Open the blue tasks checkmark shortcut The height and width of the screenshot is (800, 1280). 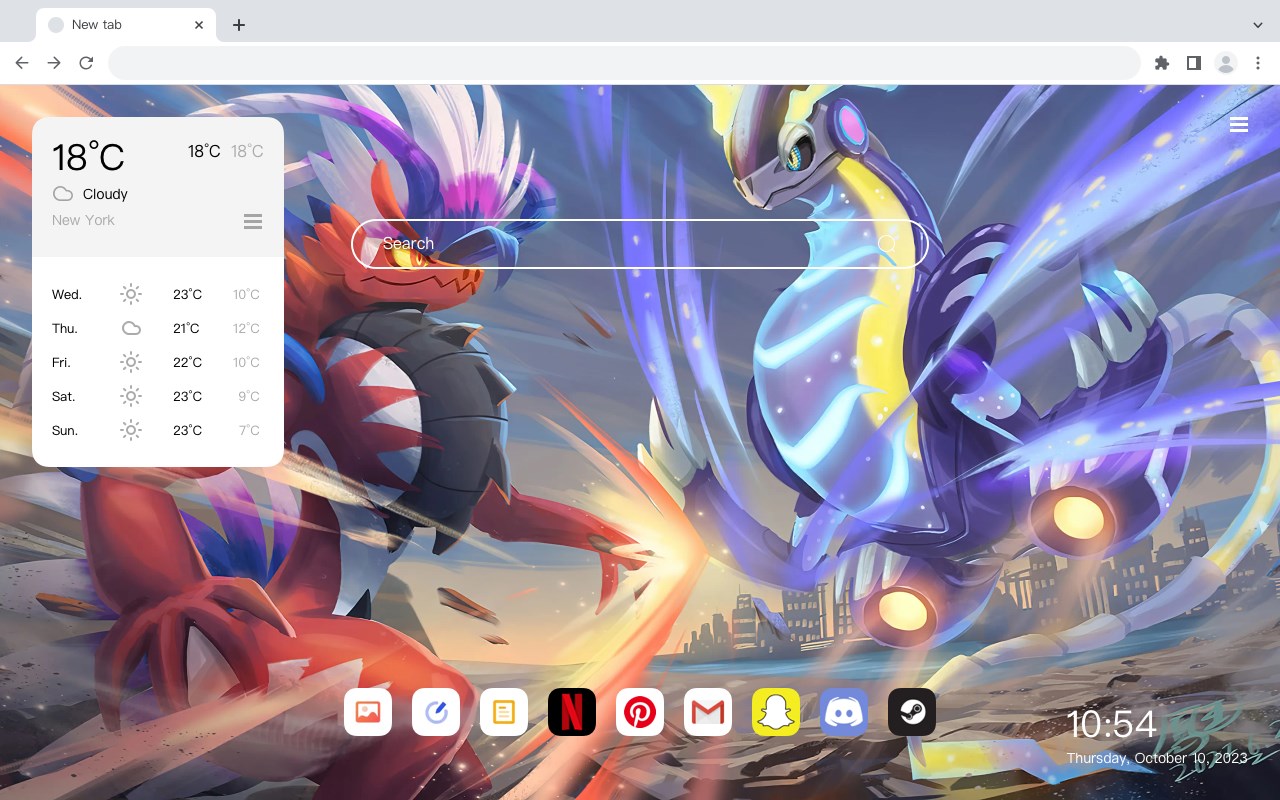coord(436,712)
